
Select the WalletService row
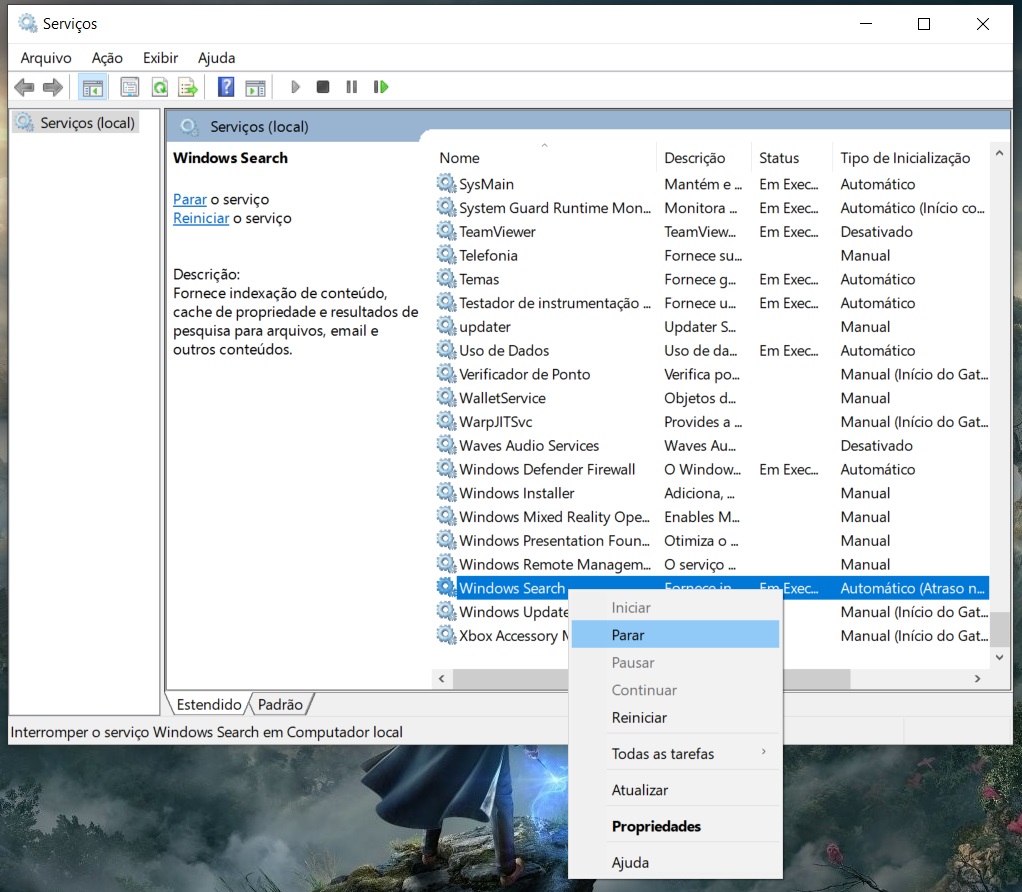(712, 398)
